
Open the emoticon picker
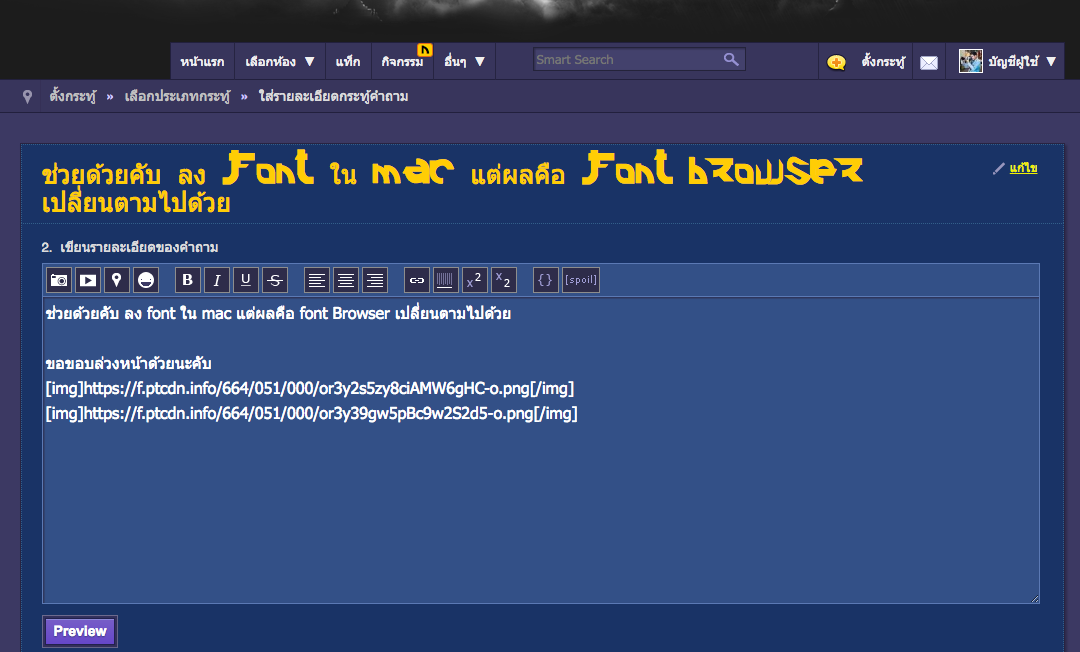point(146,280)
